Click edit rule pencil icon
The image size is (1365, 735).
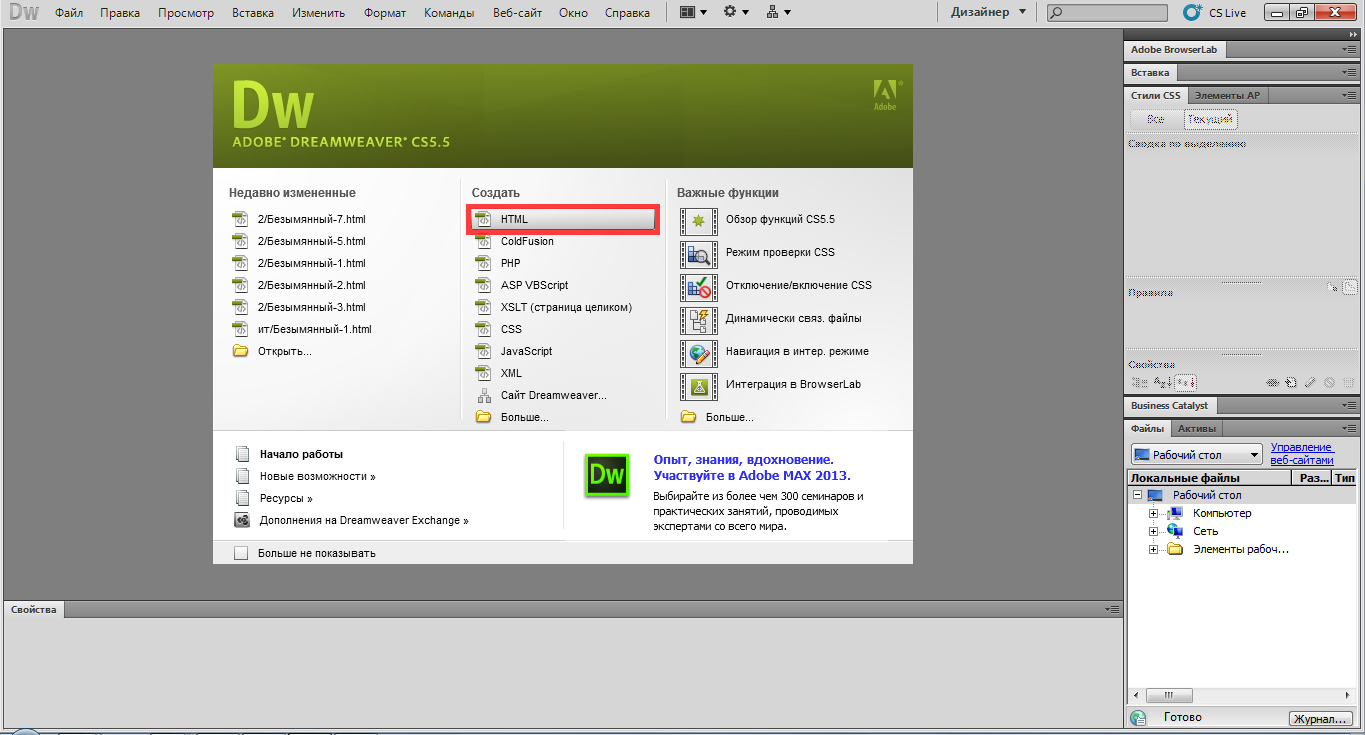point(1310,382)
